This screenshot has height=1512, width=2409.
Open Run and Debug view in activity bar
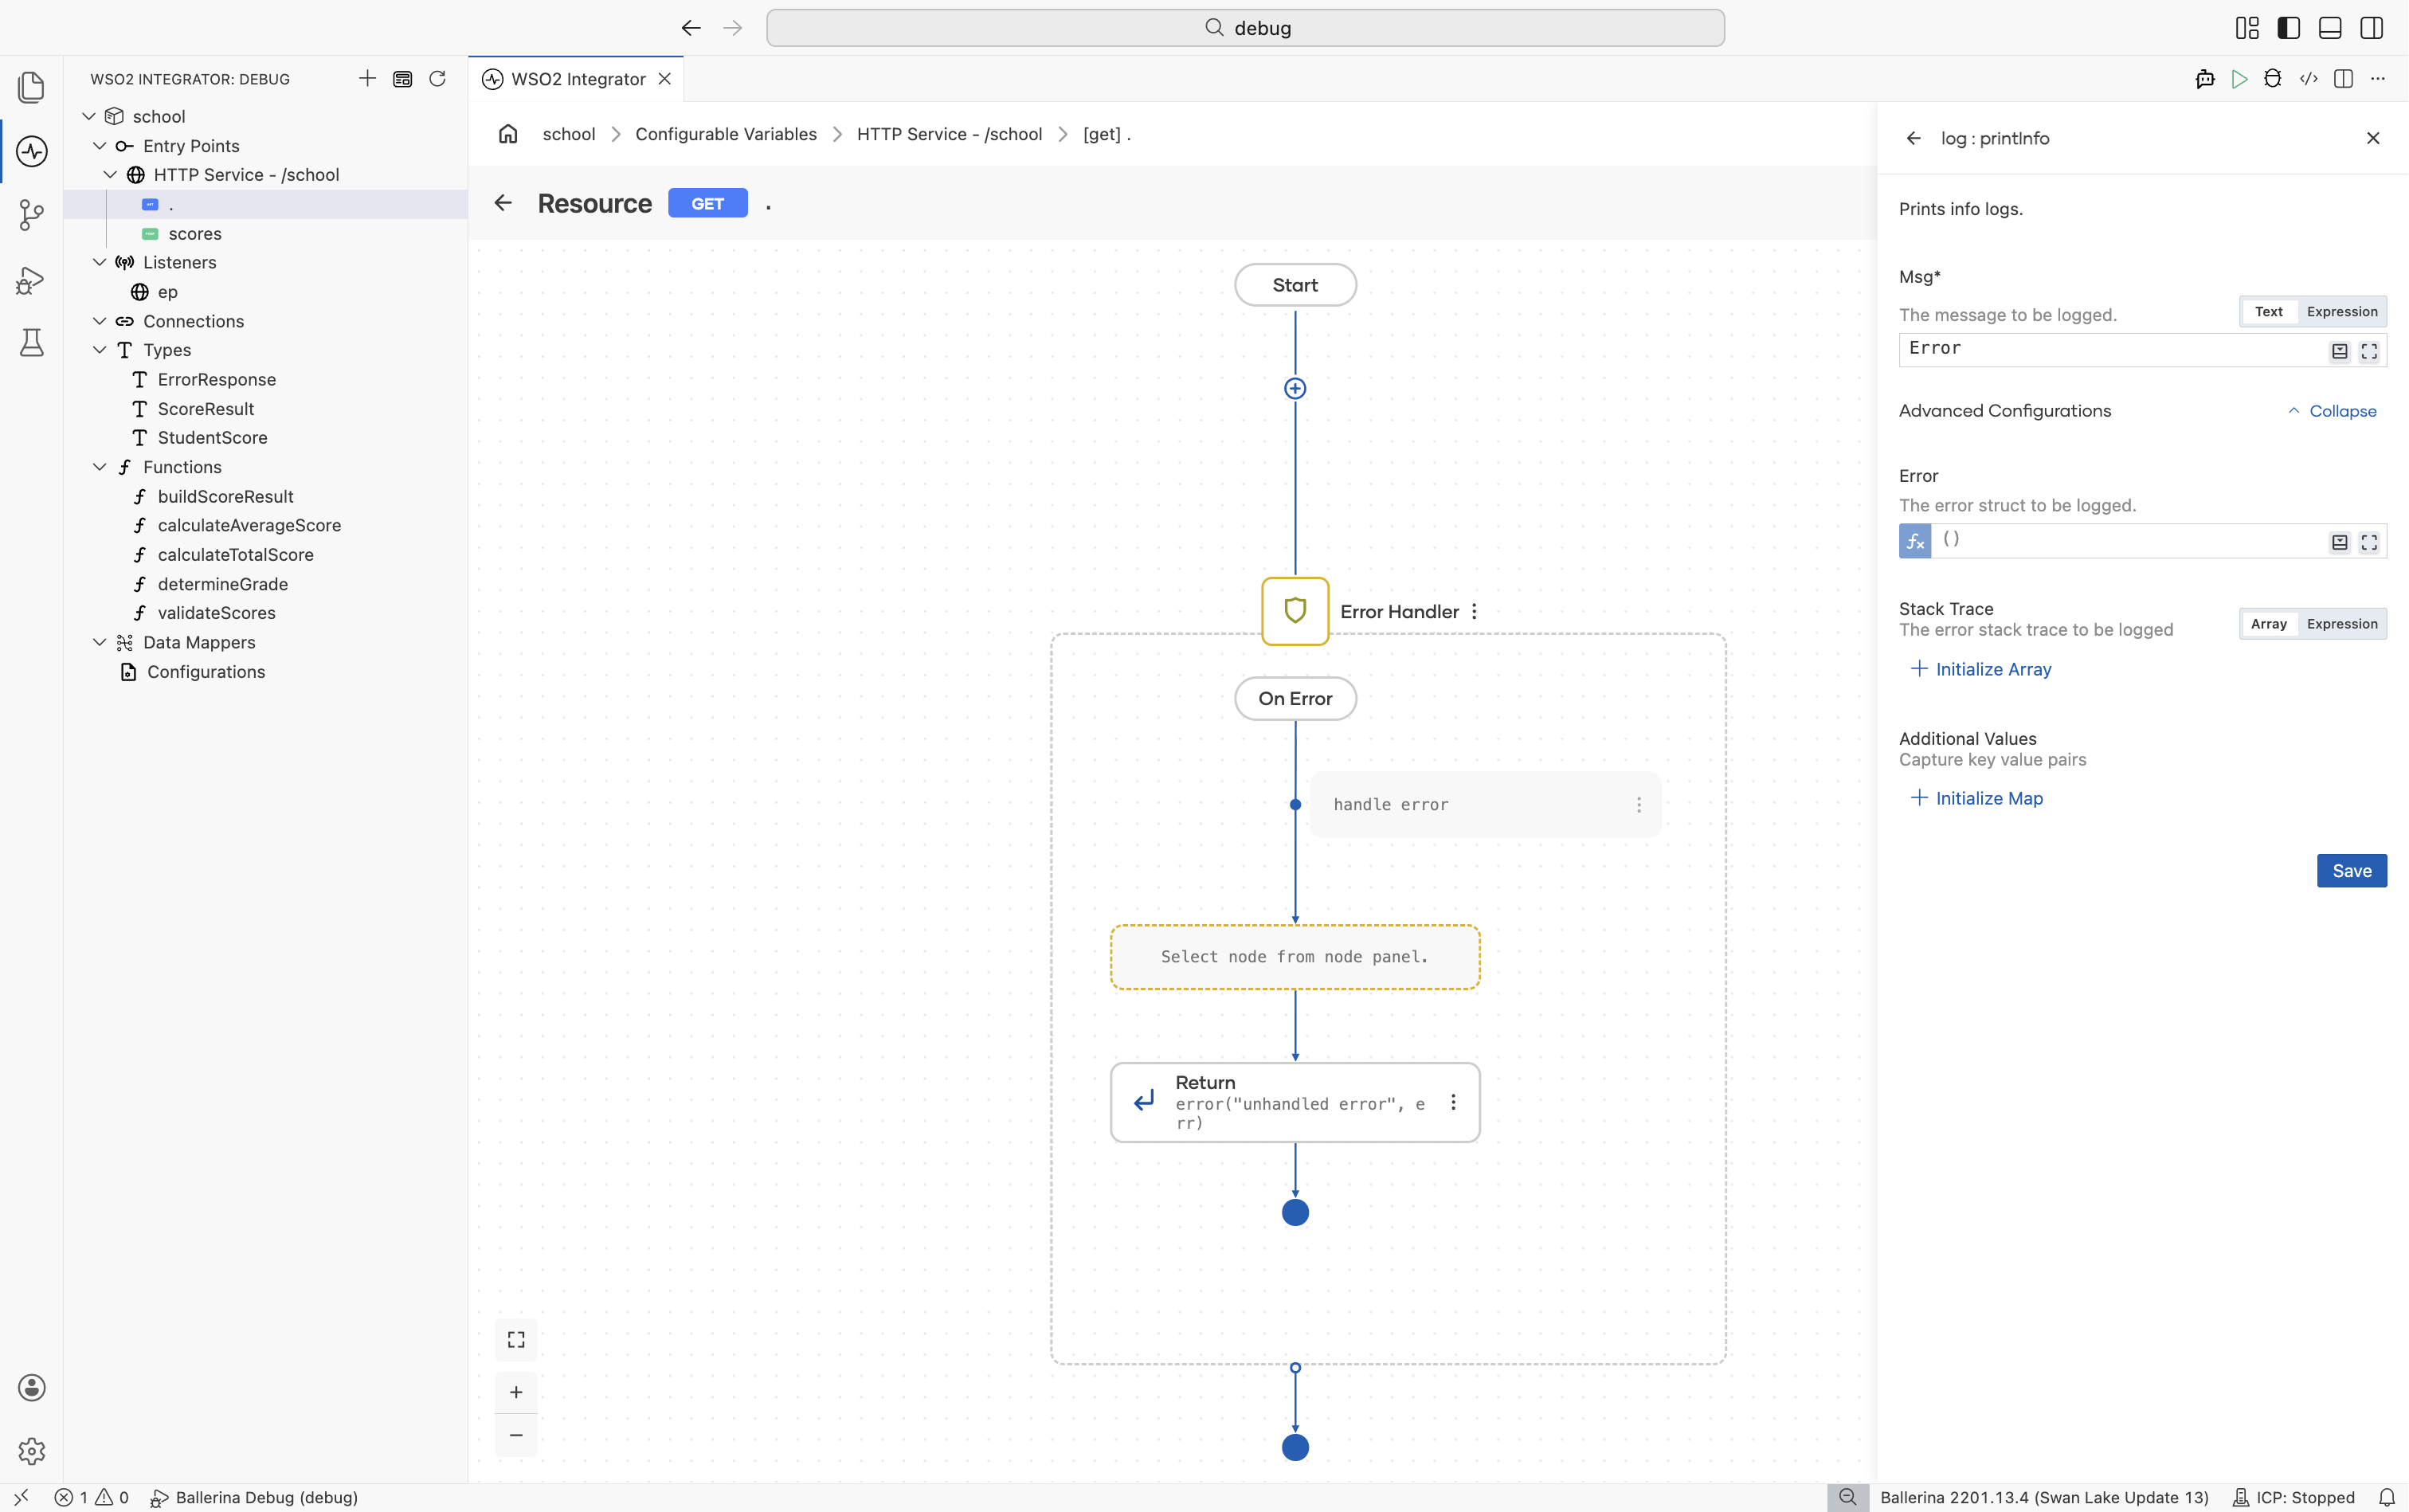[x=31, y=280]
